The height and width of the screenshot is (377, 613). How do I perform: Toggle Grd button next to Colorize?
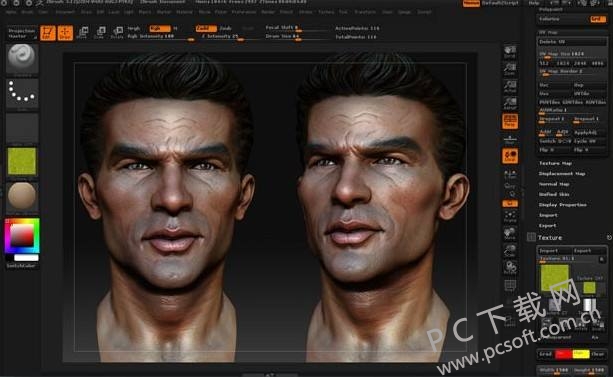[x=598, y=19]
